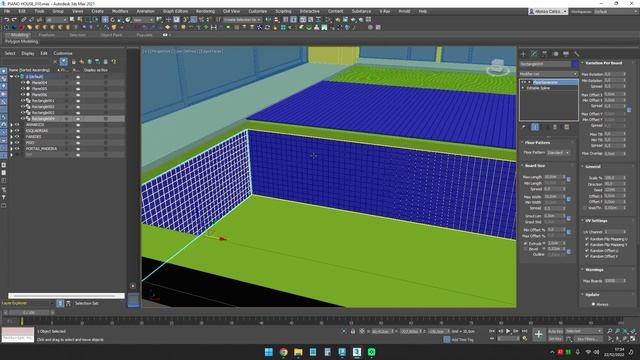
Task: Toggle Random Offset U checkbox
Action: (587, 251)
